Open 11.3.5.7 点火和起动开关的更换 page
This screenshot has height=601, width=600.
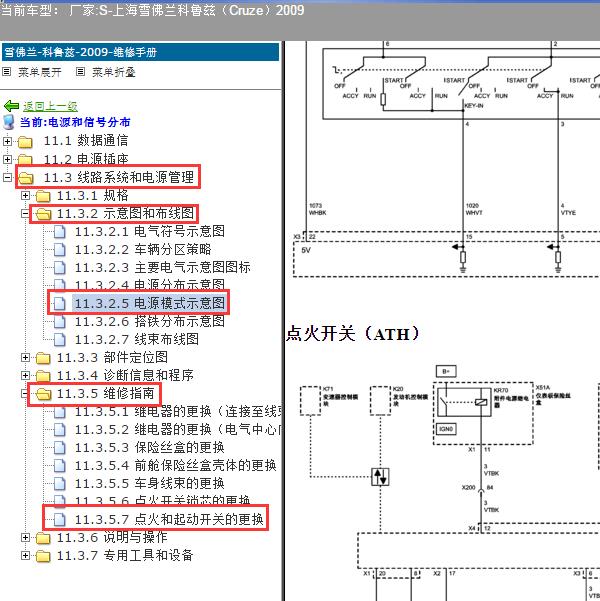pyautogui.click(x=169, y=519)
